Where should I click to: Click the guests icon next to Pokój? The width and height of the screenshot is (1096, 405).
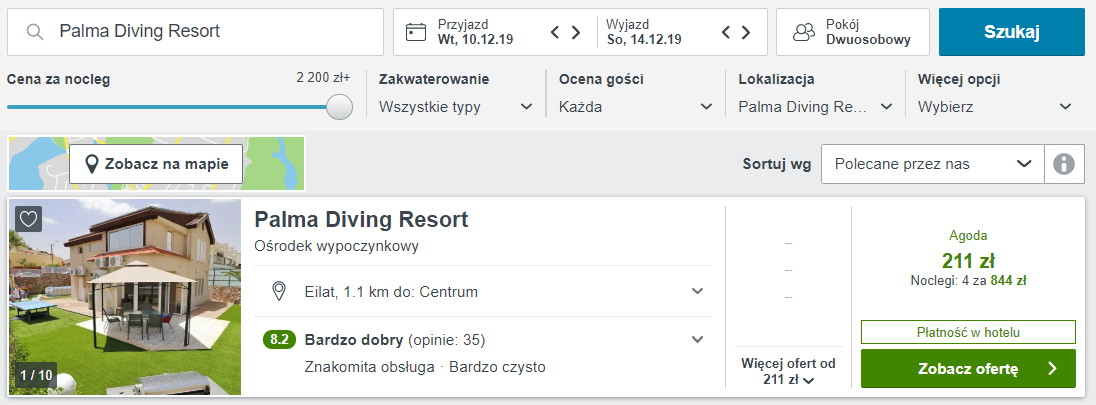point(803,32)
